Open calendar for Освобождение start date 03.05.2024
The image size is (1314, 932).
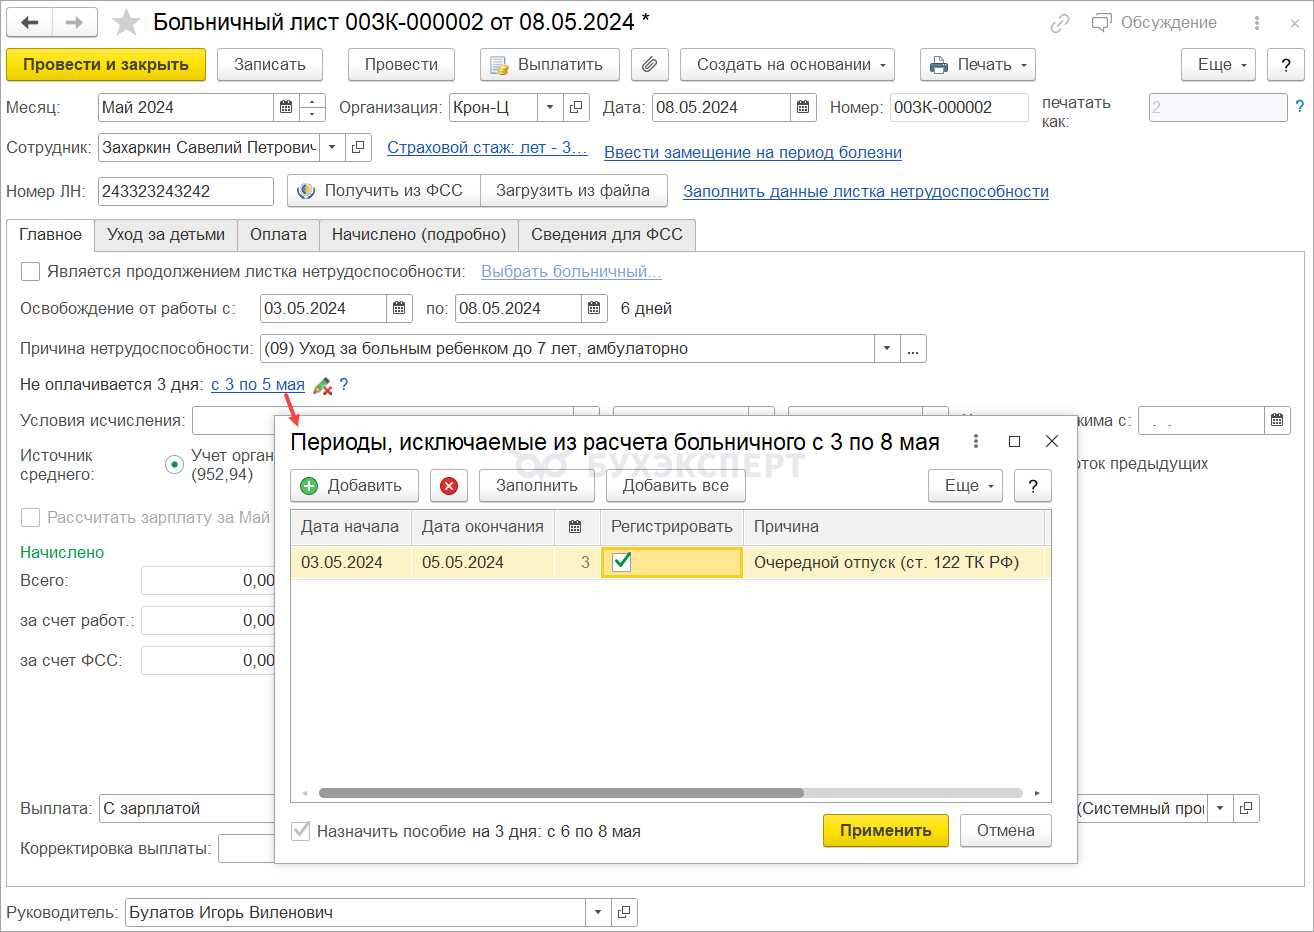click(x=399, y=308)
